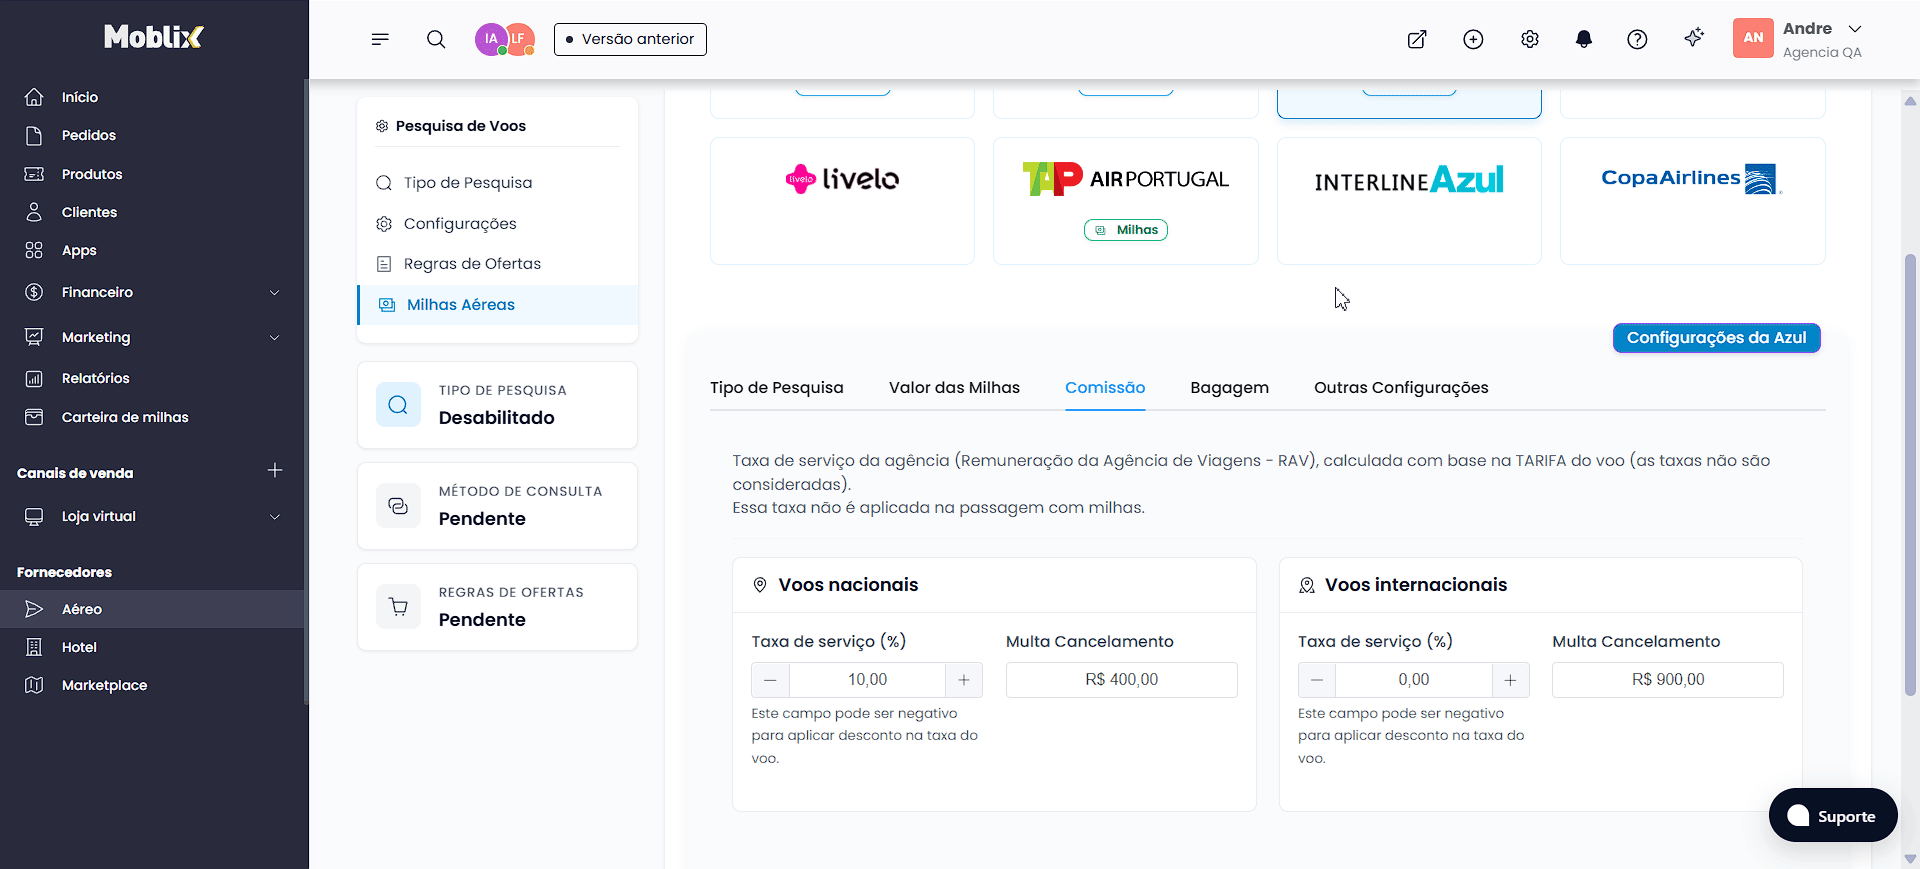Open the search magnifier icon
This screenshot has height=869, width=1920.
(x=436, y=39)
